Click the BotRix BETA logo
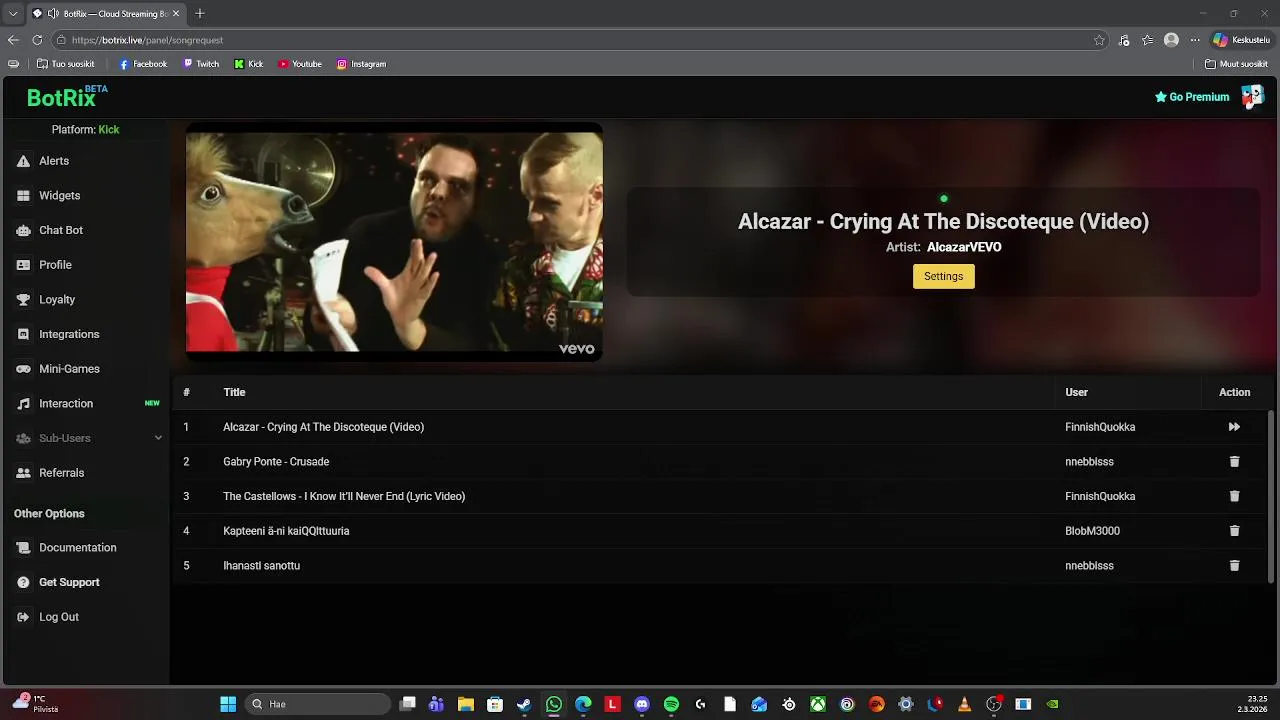This screenshot has height=720, width=1280. click(x=67, y=97)
